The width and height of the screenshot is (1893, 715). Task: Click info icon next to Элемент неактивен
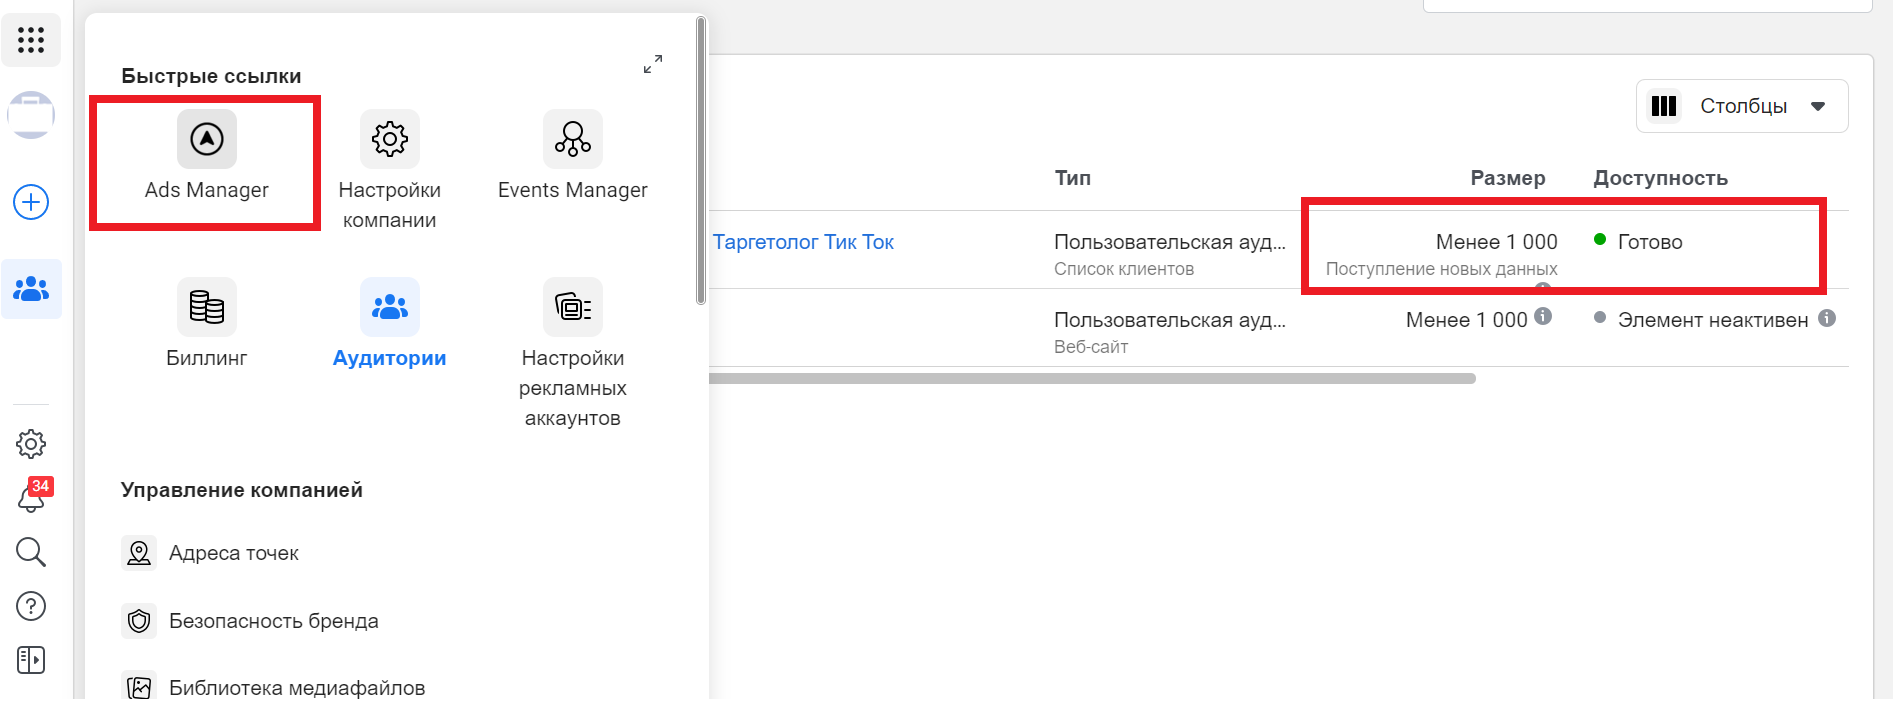click(1827, 319)
